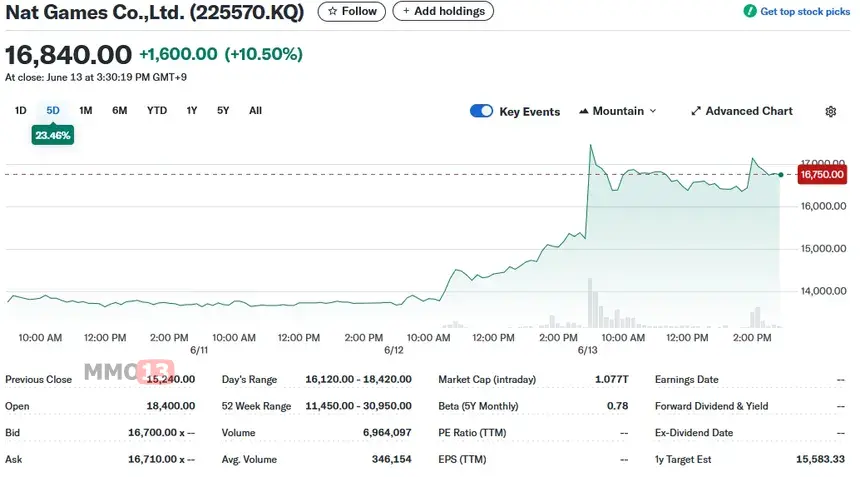
Task: Open the Advanced Chart view
Action: [742, 111]
